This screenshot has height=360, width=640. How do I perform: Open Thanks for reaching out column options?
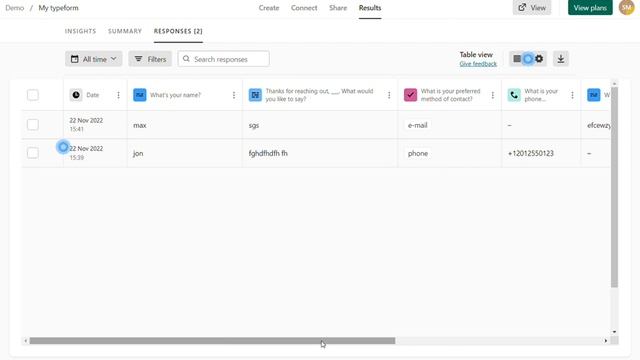pos(389,95)
